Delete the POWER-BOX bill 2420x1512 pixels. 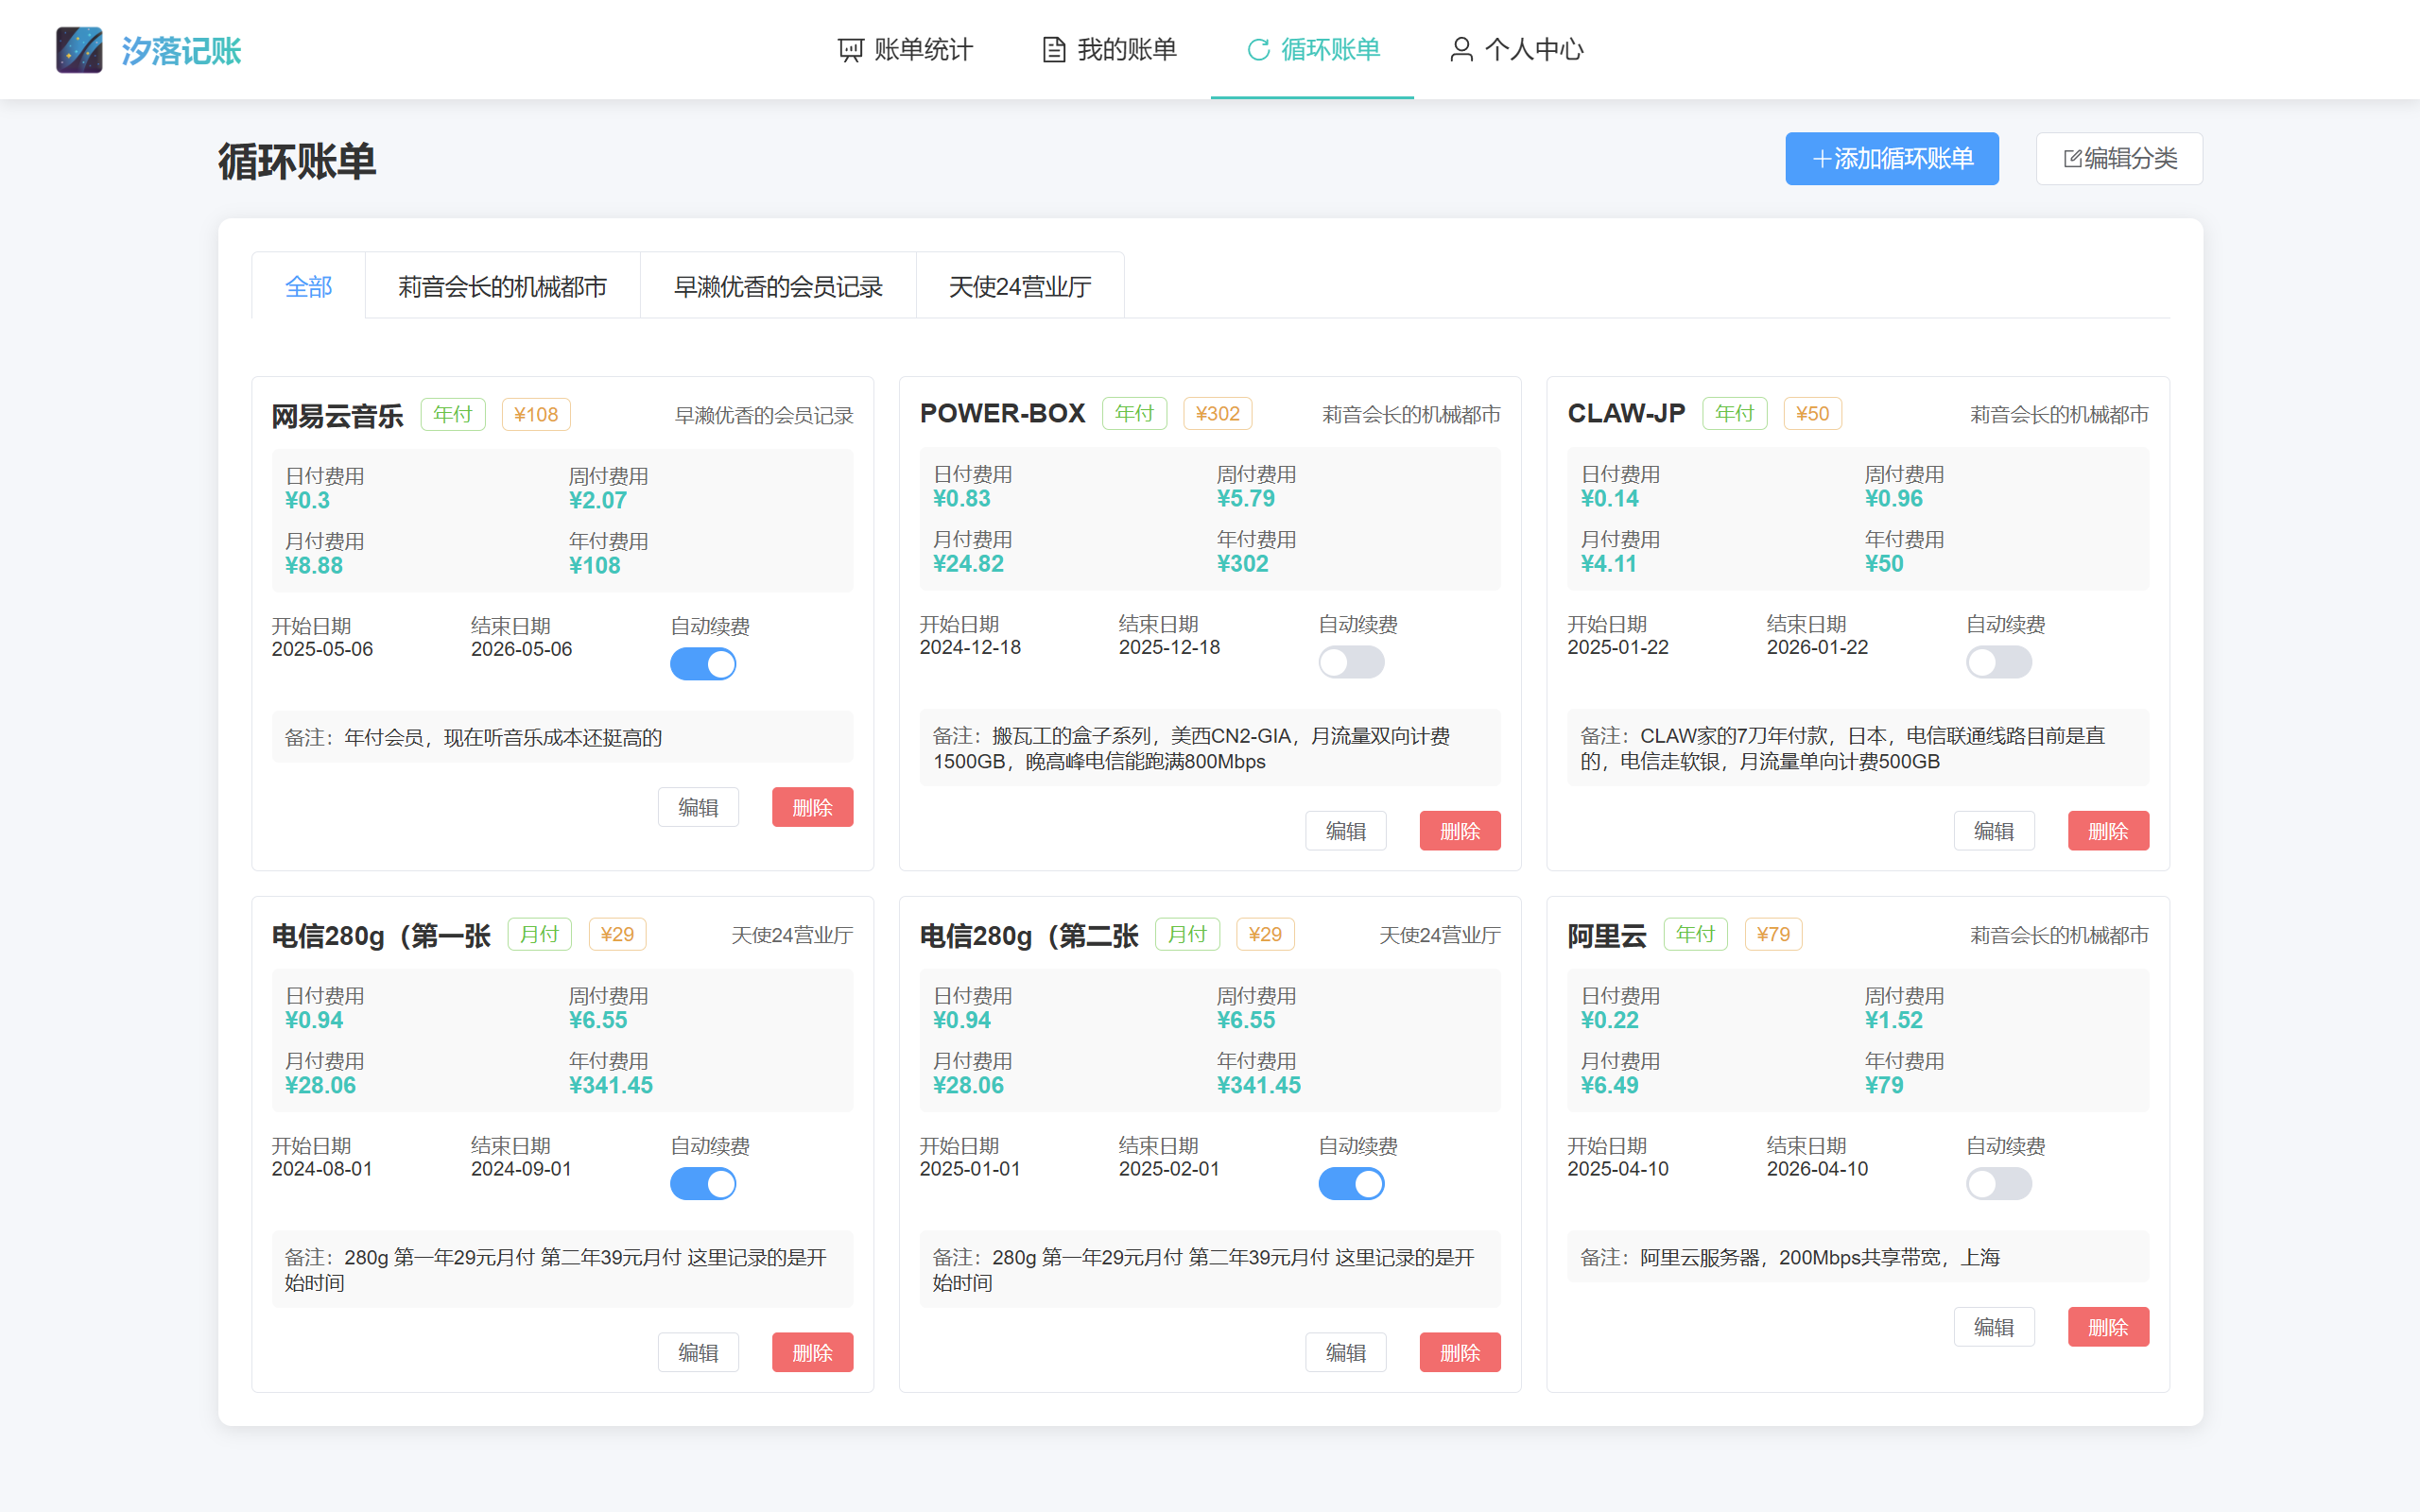pos(1460,831)
